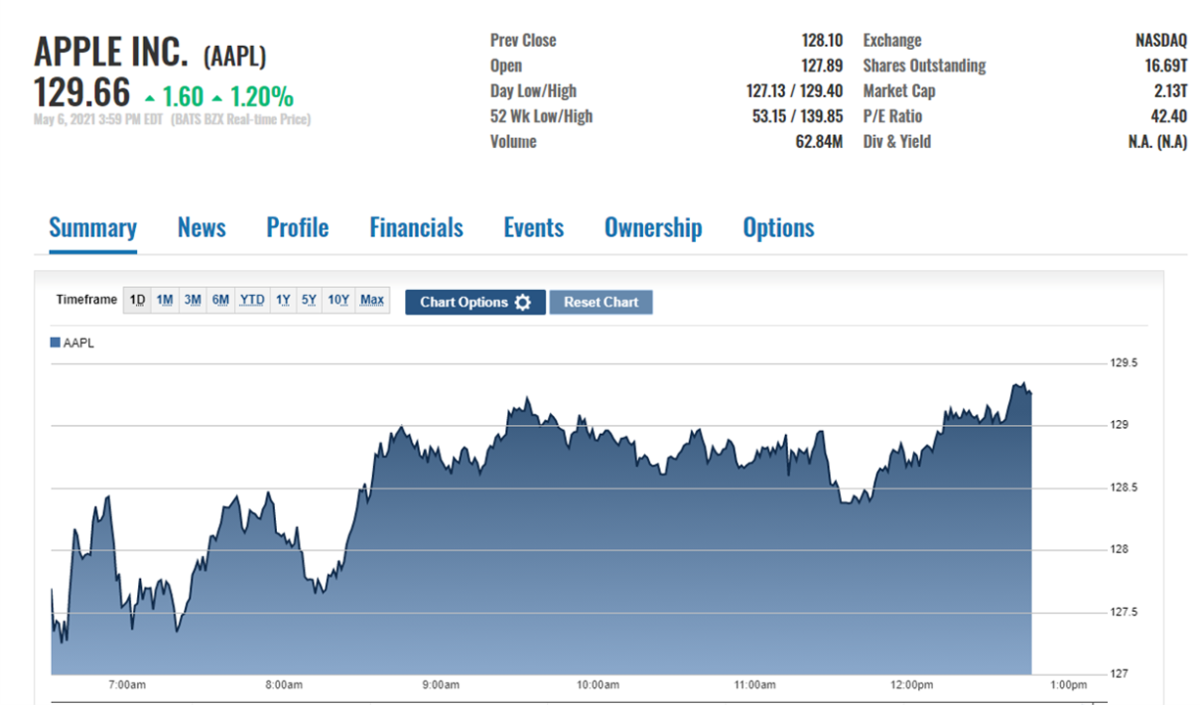Viewport: 1200px width, 705px height.
Task: Click the 42.40 P/E ratio value
Action: (1167, 116)
